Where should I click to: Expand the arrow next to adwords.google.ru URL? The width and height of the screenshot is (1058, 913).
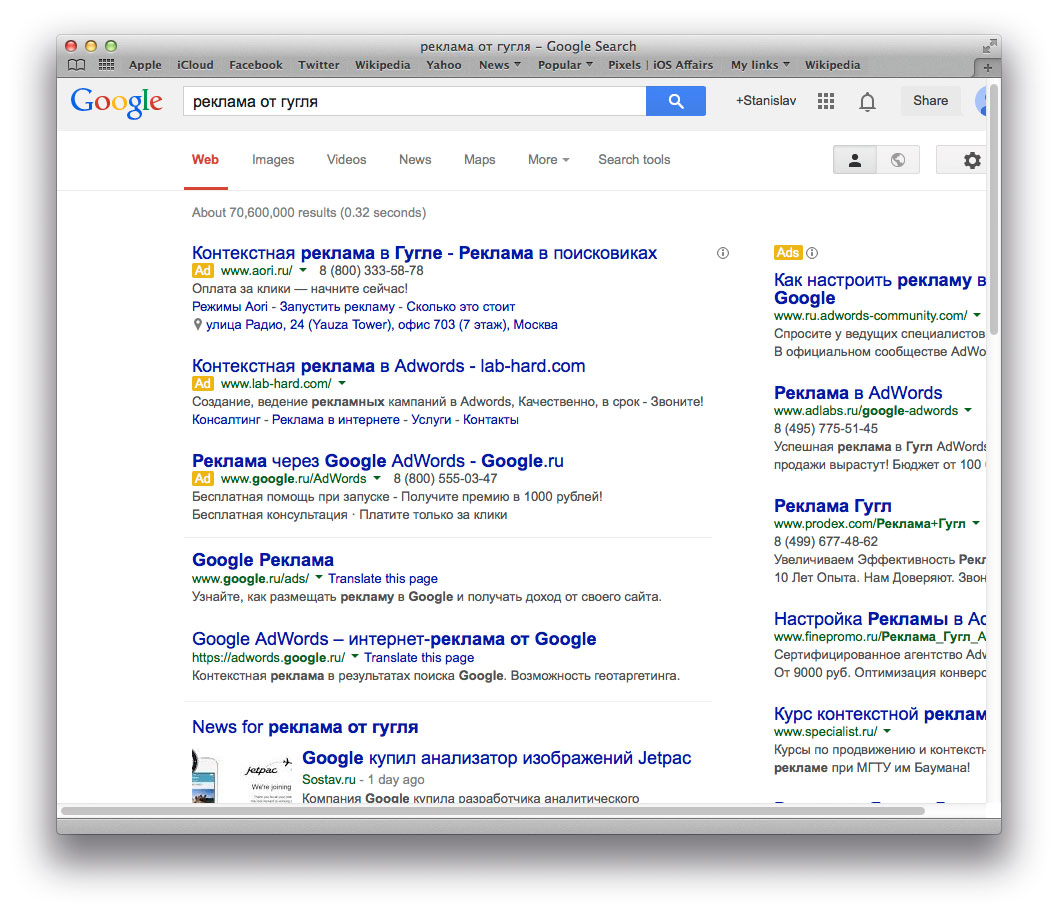[x=355, y=657]
